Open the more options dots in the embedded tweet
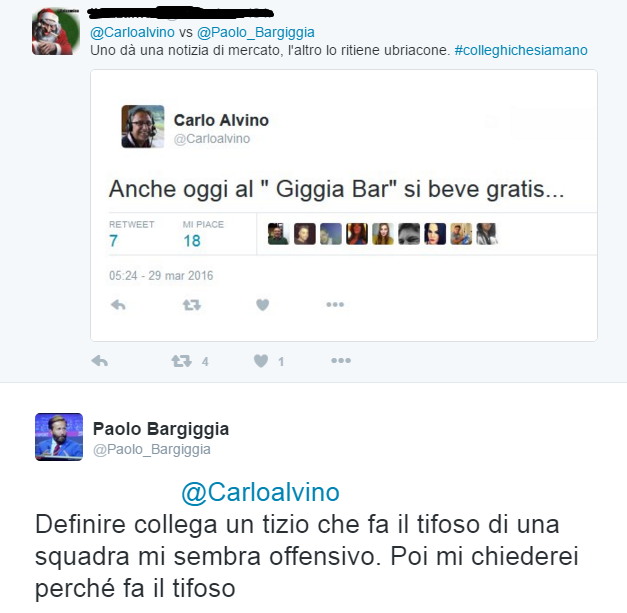The width and height of the screenshot is (627, 613). coord(335,305)
